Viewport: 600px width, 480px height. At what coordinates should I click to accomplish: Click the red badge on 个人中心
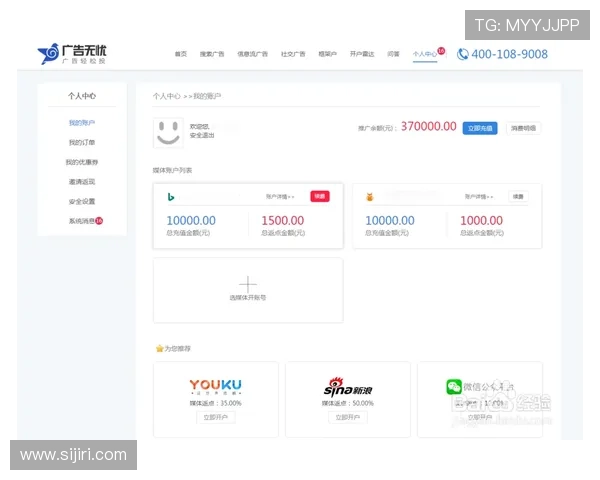tap(441, 51)
